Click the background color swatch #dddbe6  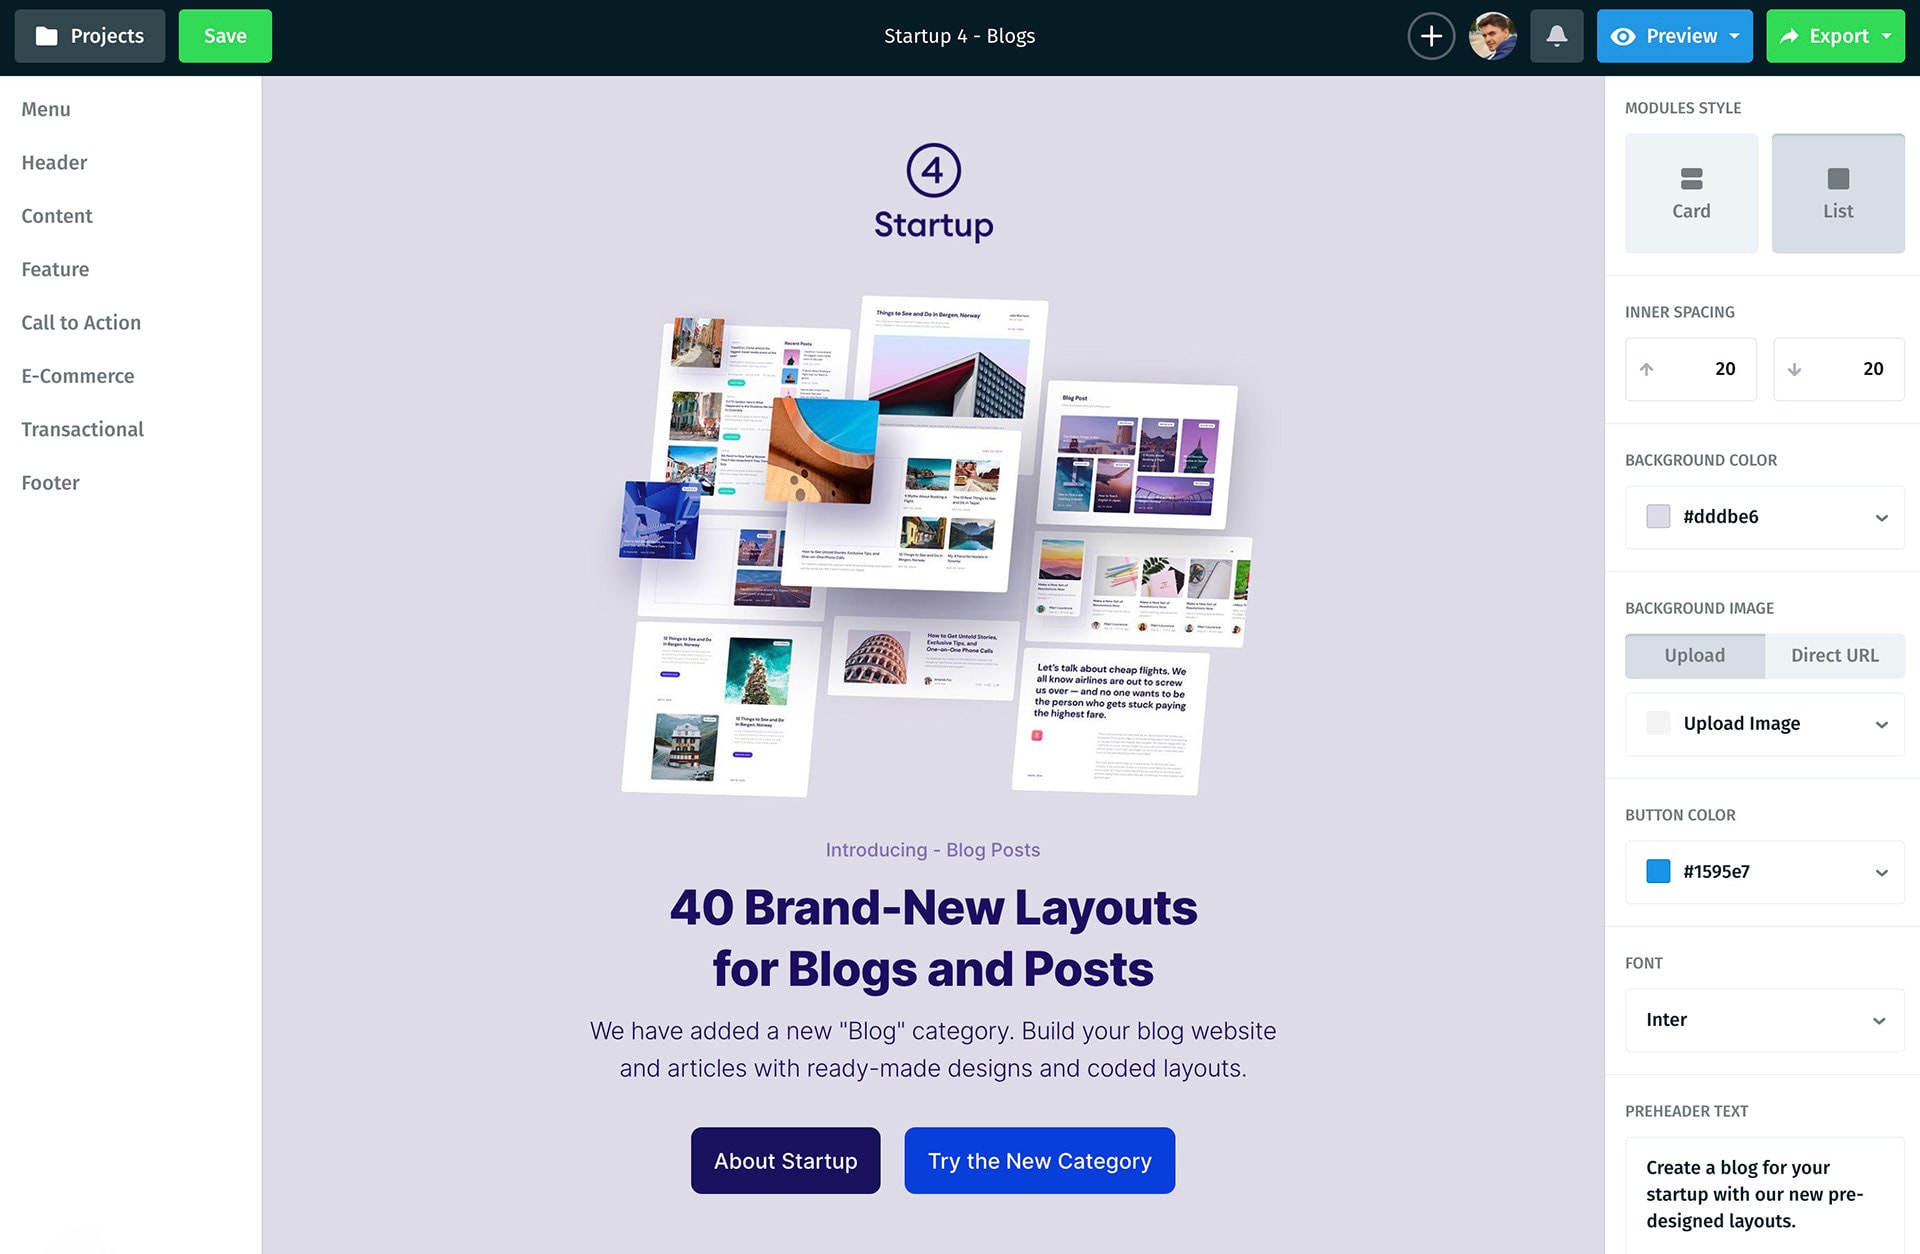point(1658,516)
